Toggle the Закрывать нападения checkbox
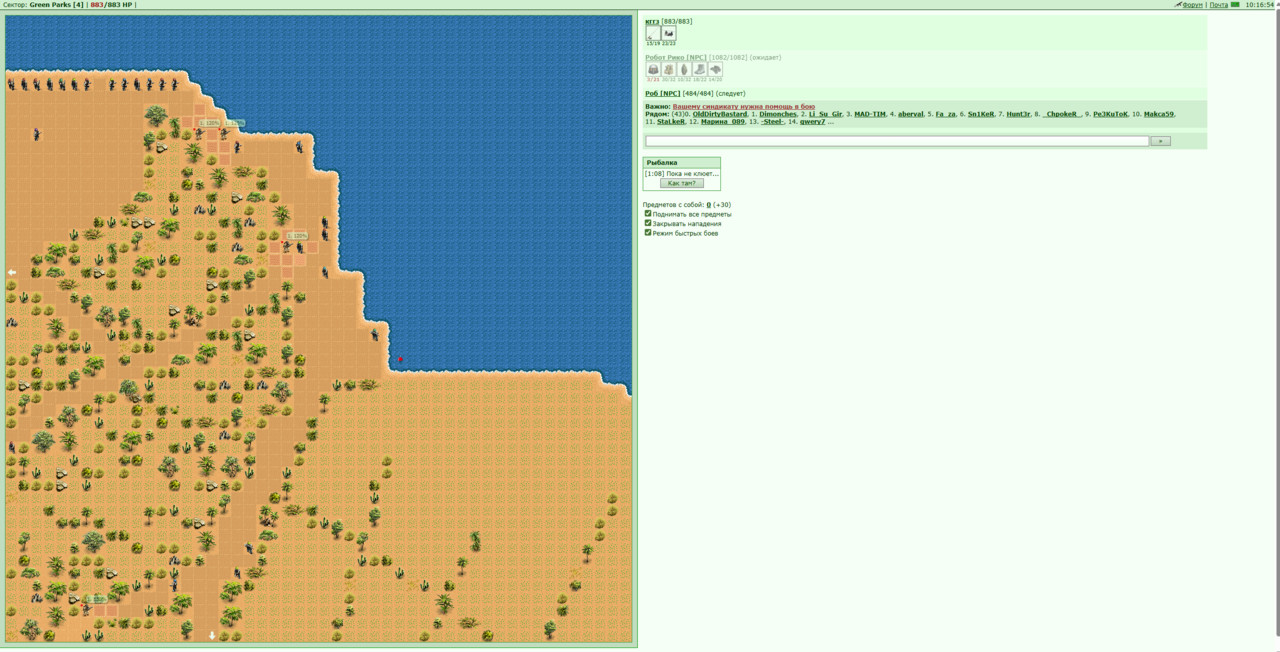1280x652 pixels. click(648, 223)
